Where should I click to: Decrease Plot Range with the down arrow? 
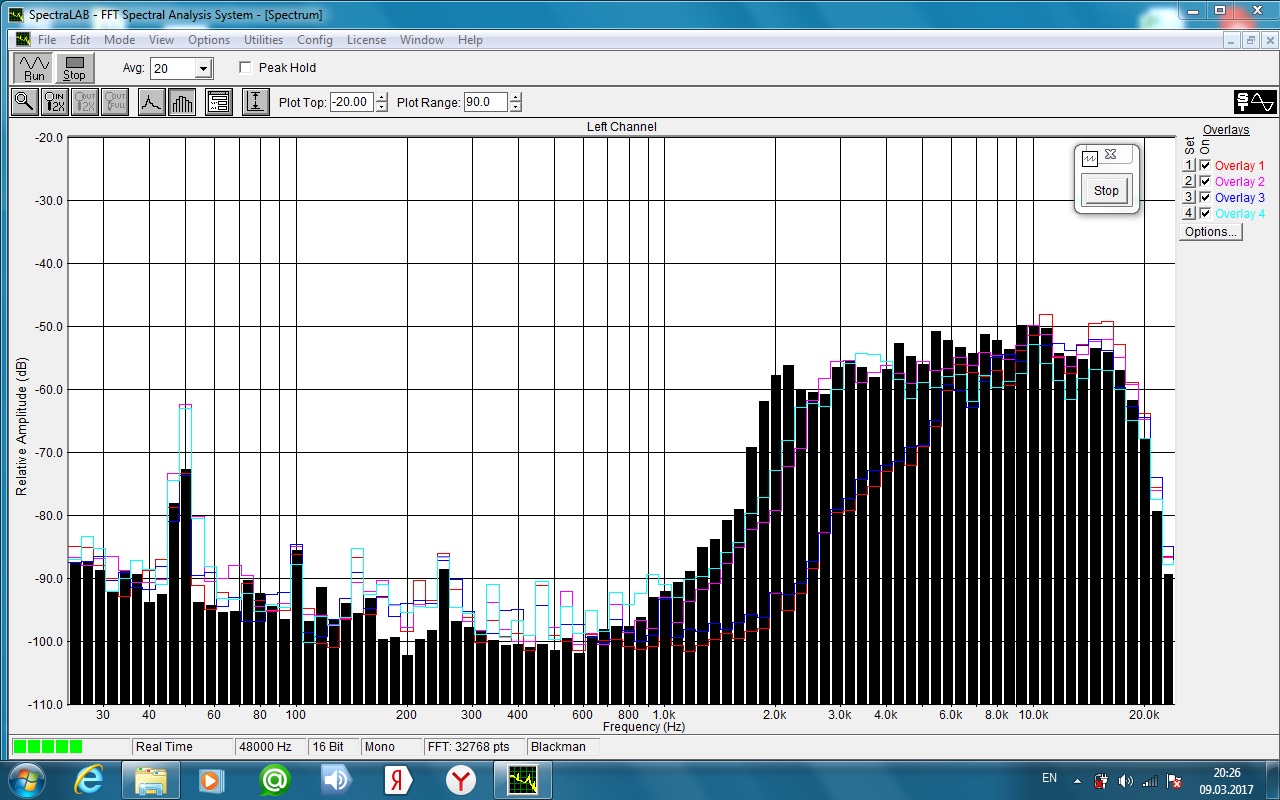pos(516,107)
